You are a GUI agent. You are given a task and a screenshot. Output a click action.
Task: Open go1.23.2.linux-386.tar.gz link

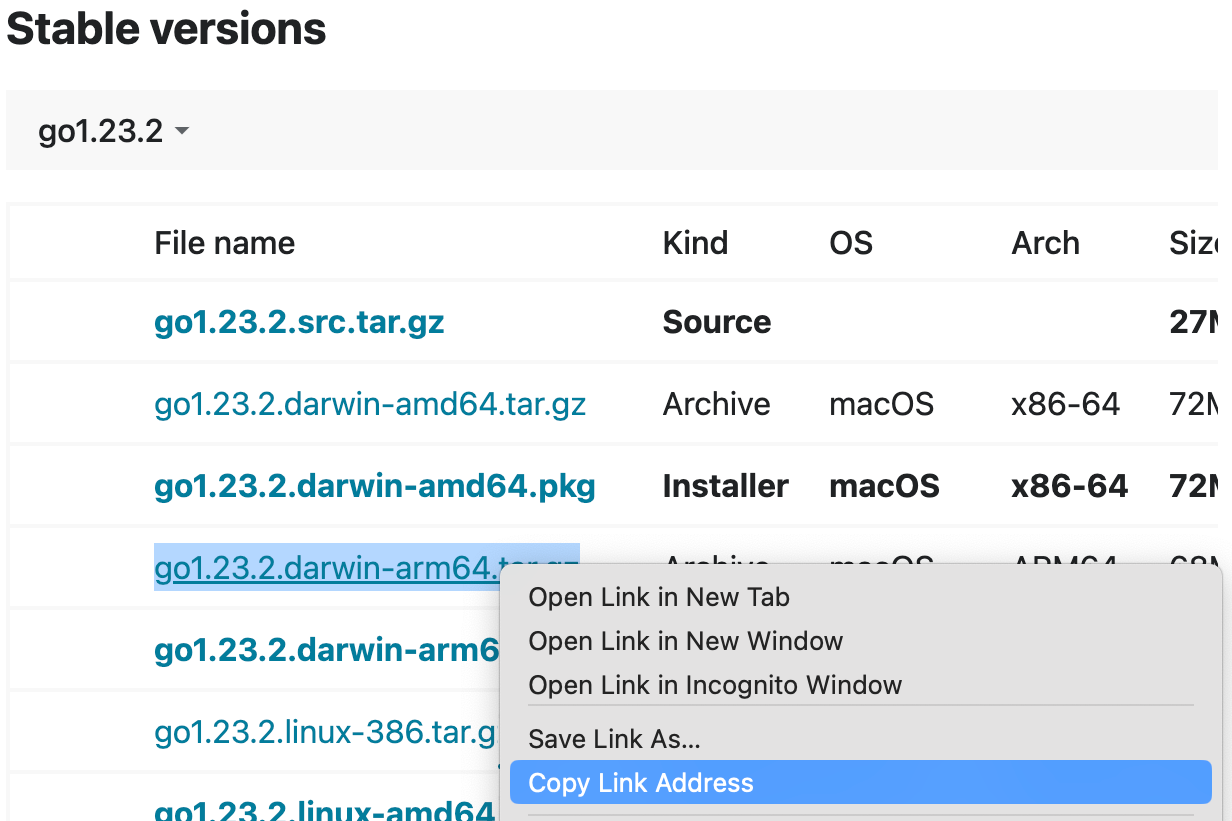pyautogui.click(x=326, y=732)
